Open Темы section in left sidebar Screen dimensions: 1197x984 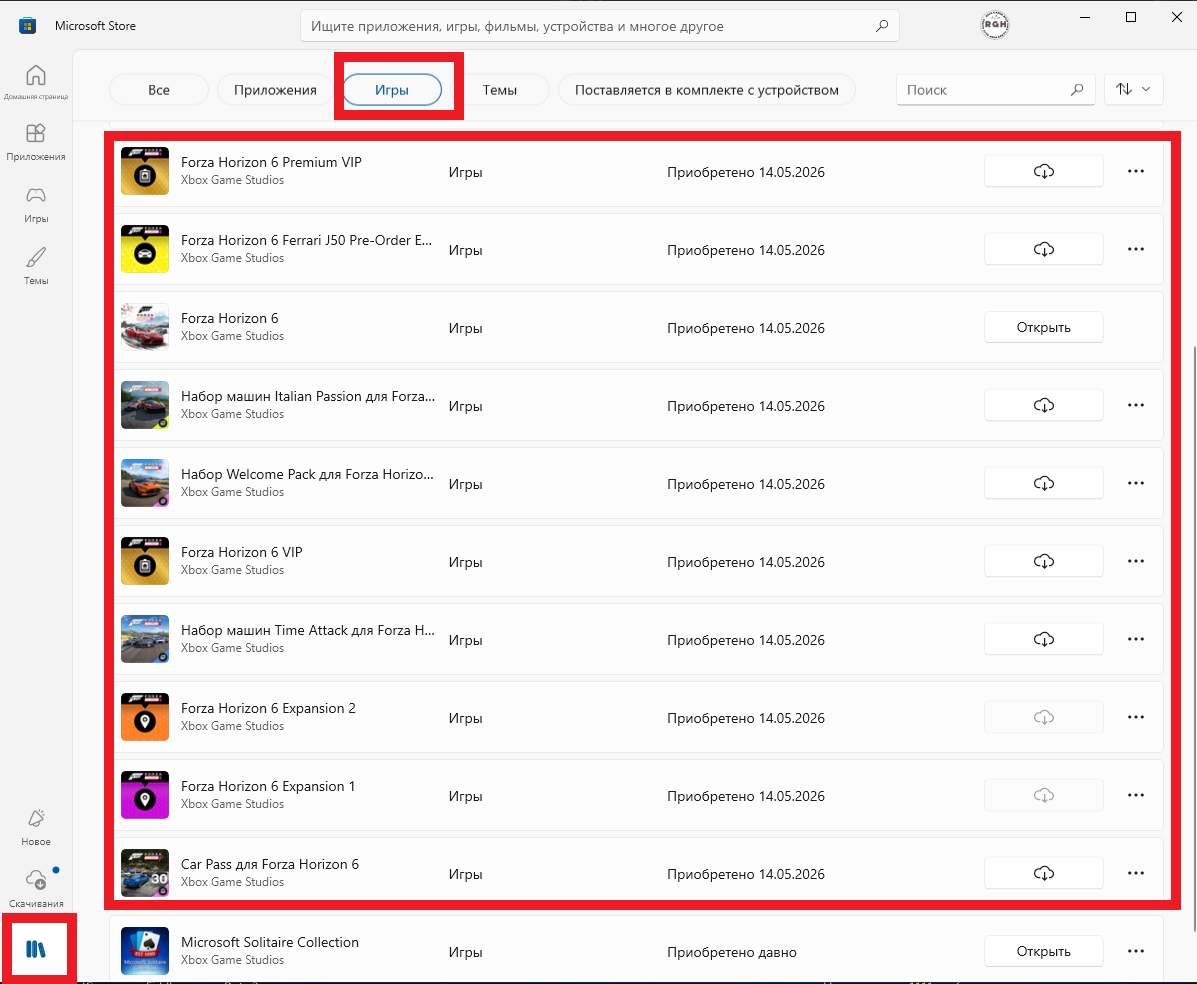click(x=36, y=266)
